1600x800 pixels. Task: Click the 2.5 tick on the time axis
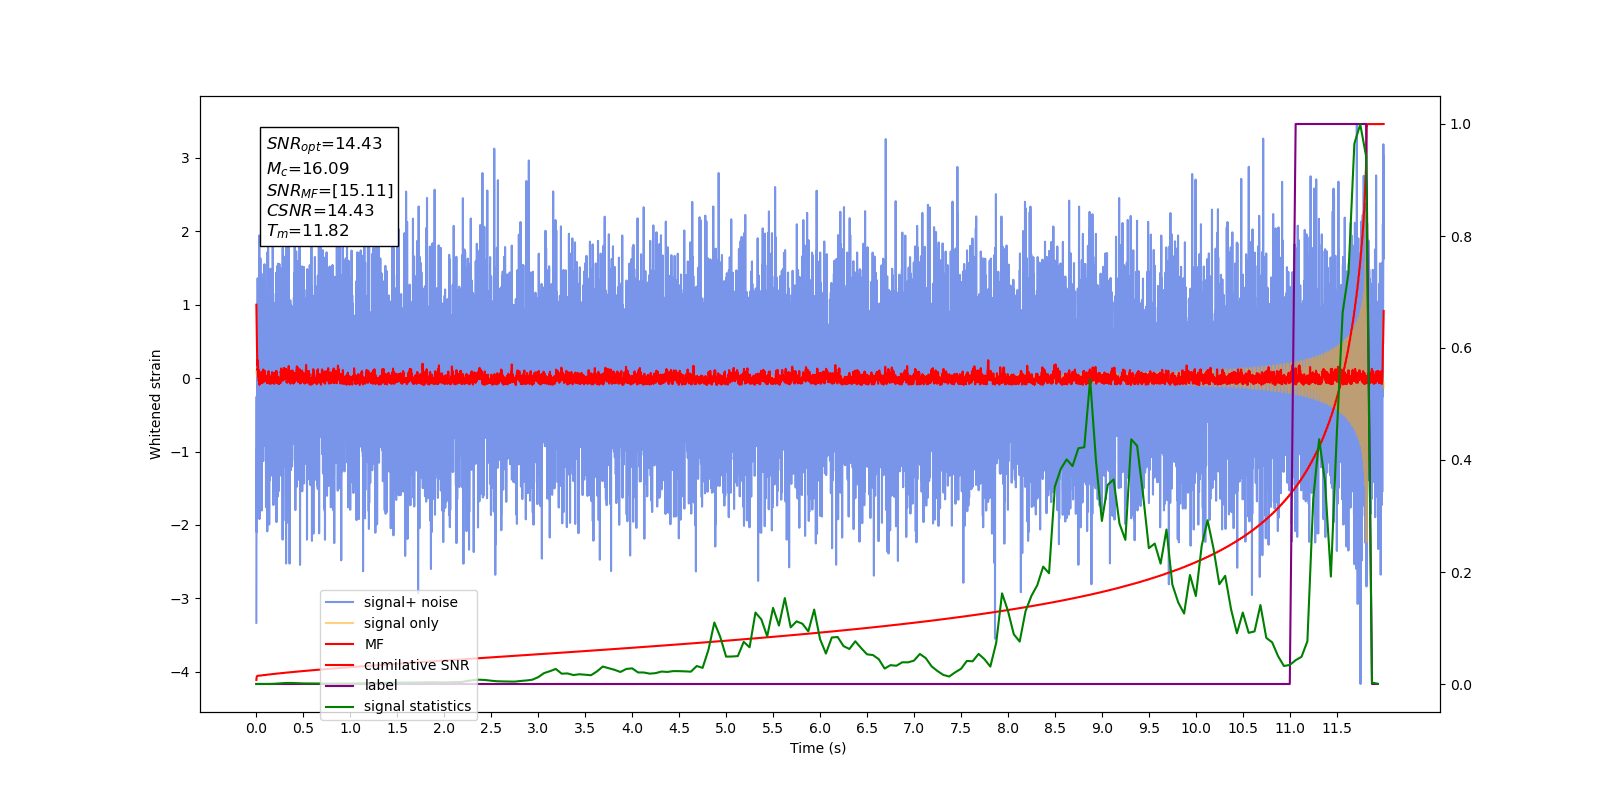click(x=491, y=728)
